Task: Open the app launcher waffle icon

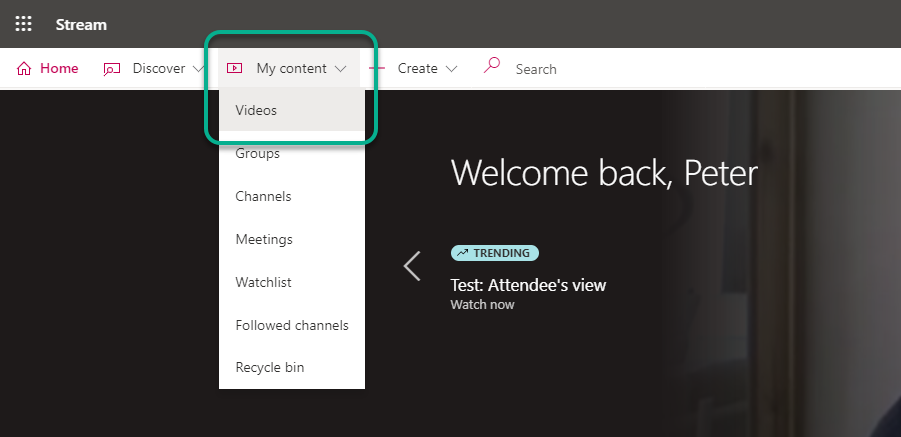Action: coord(24,24)
